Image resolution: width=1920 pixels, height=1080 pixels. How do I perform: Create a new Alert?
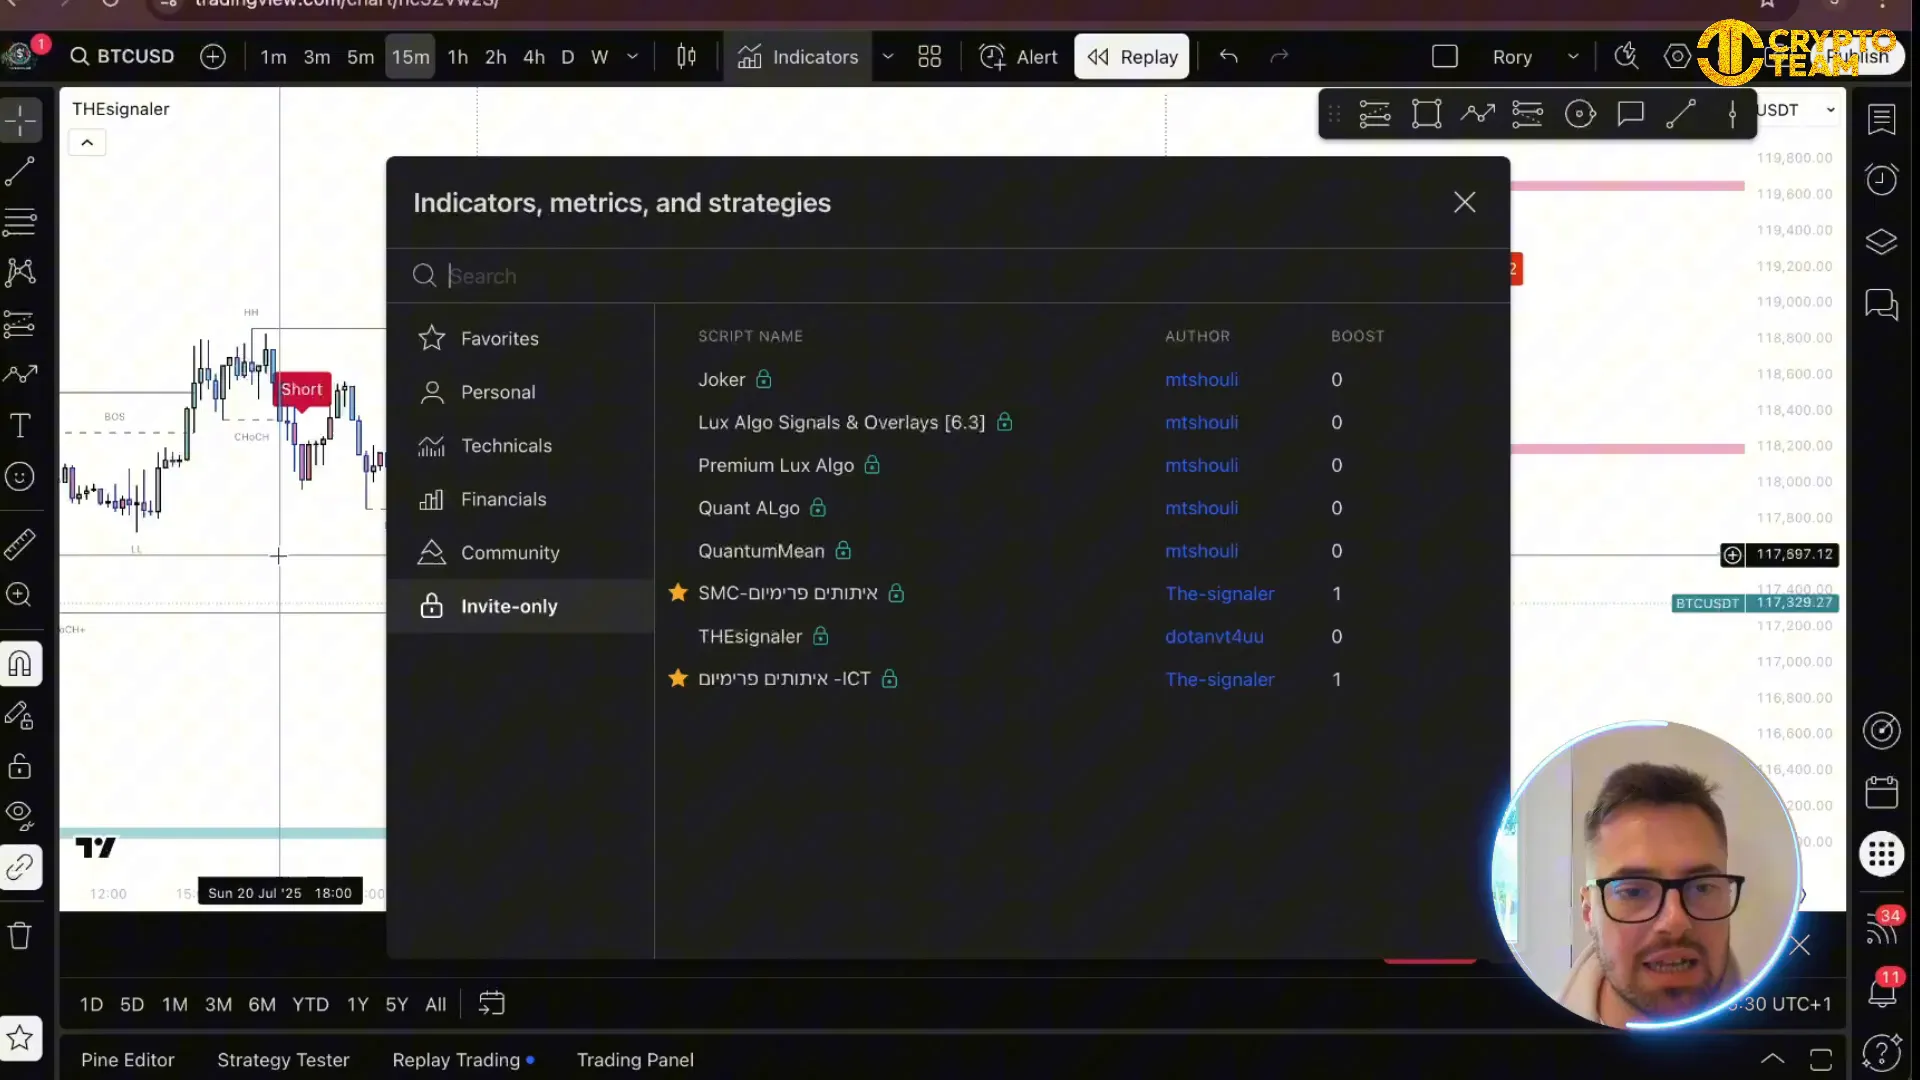click(x=1018, y=57)
